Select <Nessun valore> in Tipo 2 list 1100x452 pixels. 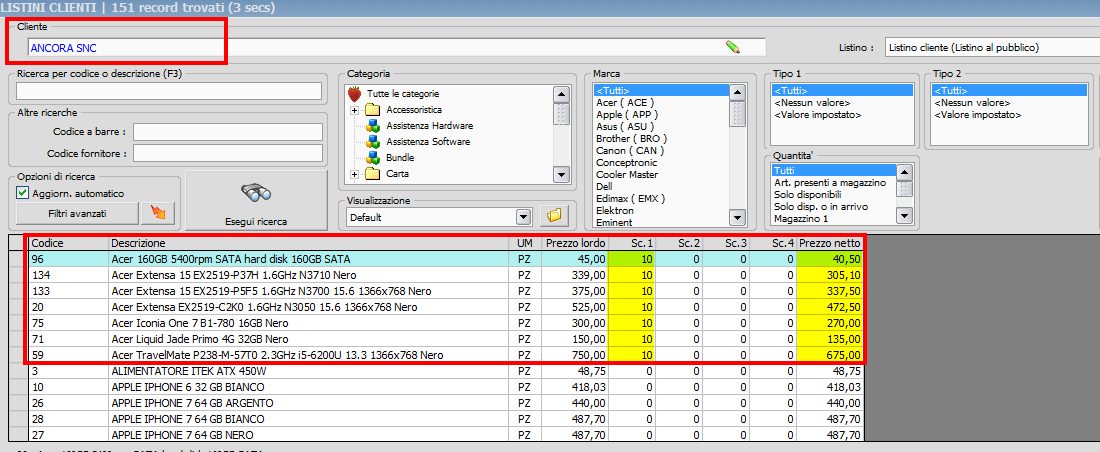[x=972, y=102]
